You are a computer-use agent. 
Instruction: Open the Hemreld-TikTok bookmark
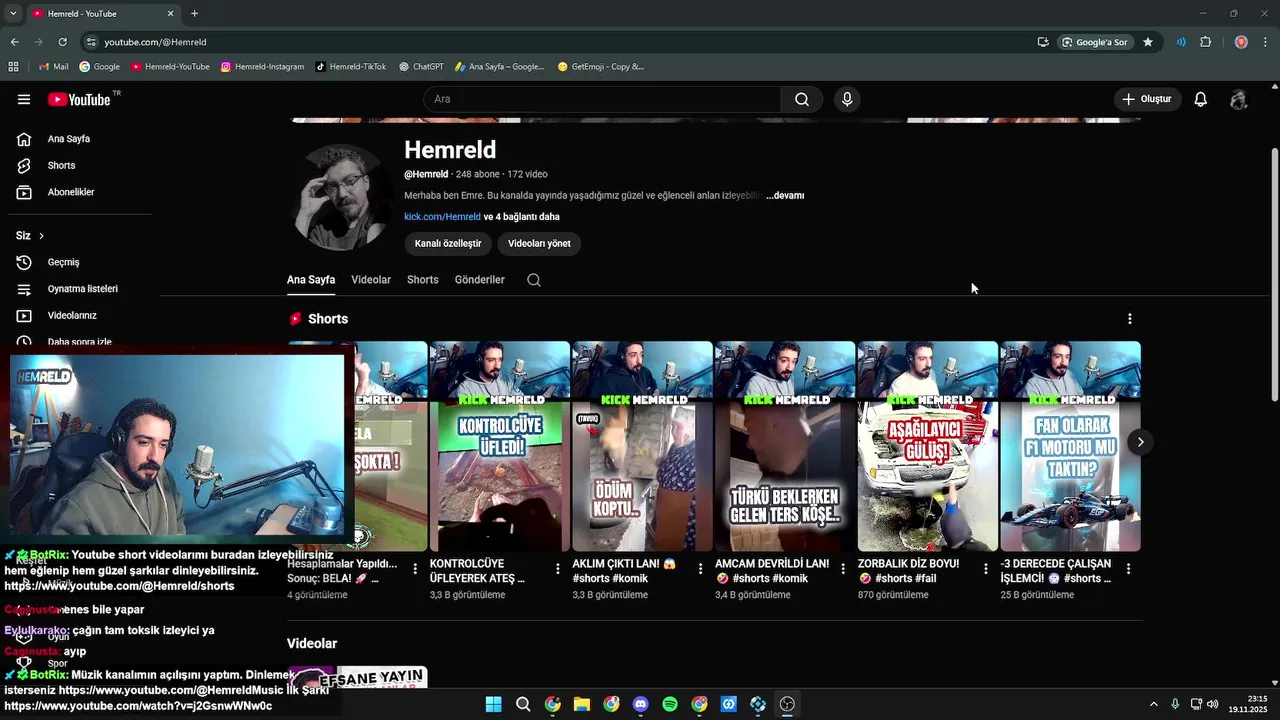click(x=350, y=67)
